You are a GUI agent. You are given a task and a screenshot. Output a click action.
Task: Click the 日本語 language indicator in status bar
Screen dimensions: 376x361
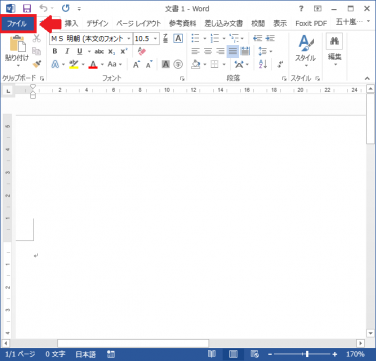(85, 354)
